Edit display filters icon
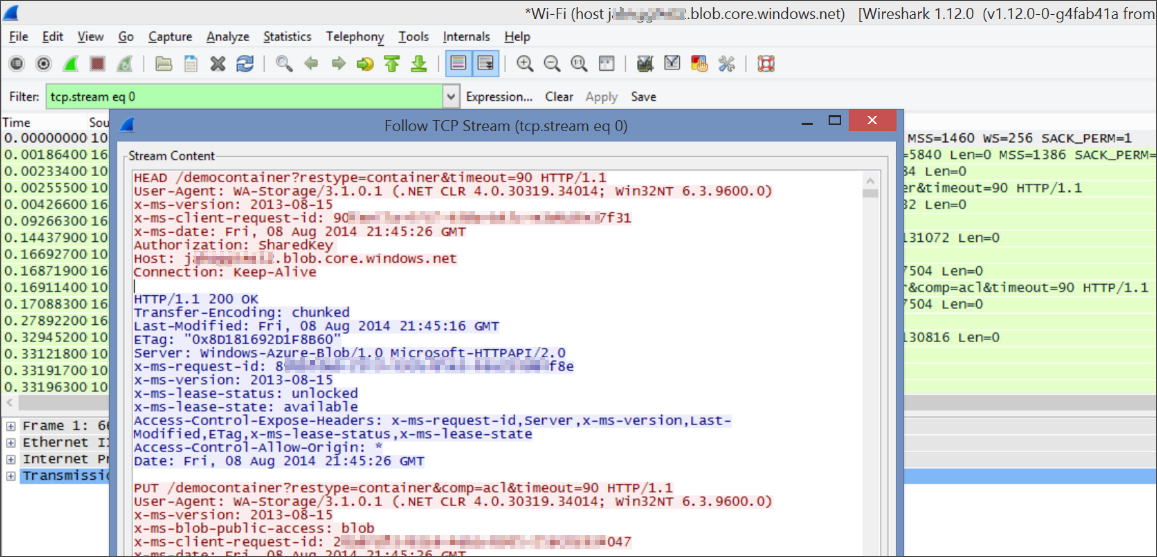 pos(672,64)
